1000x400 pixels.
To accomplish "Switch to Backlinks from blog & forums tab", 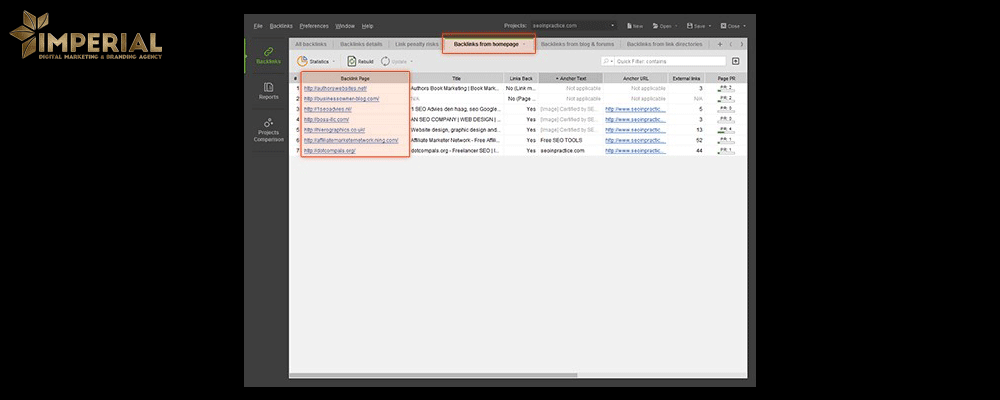I will point(576,44).
